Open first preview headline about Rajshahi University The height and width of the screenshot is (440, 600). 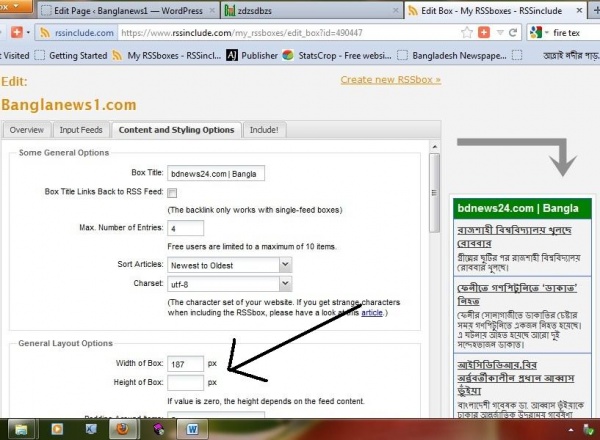point(514,236)
